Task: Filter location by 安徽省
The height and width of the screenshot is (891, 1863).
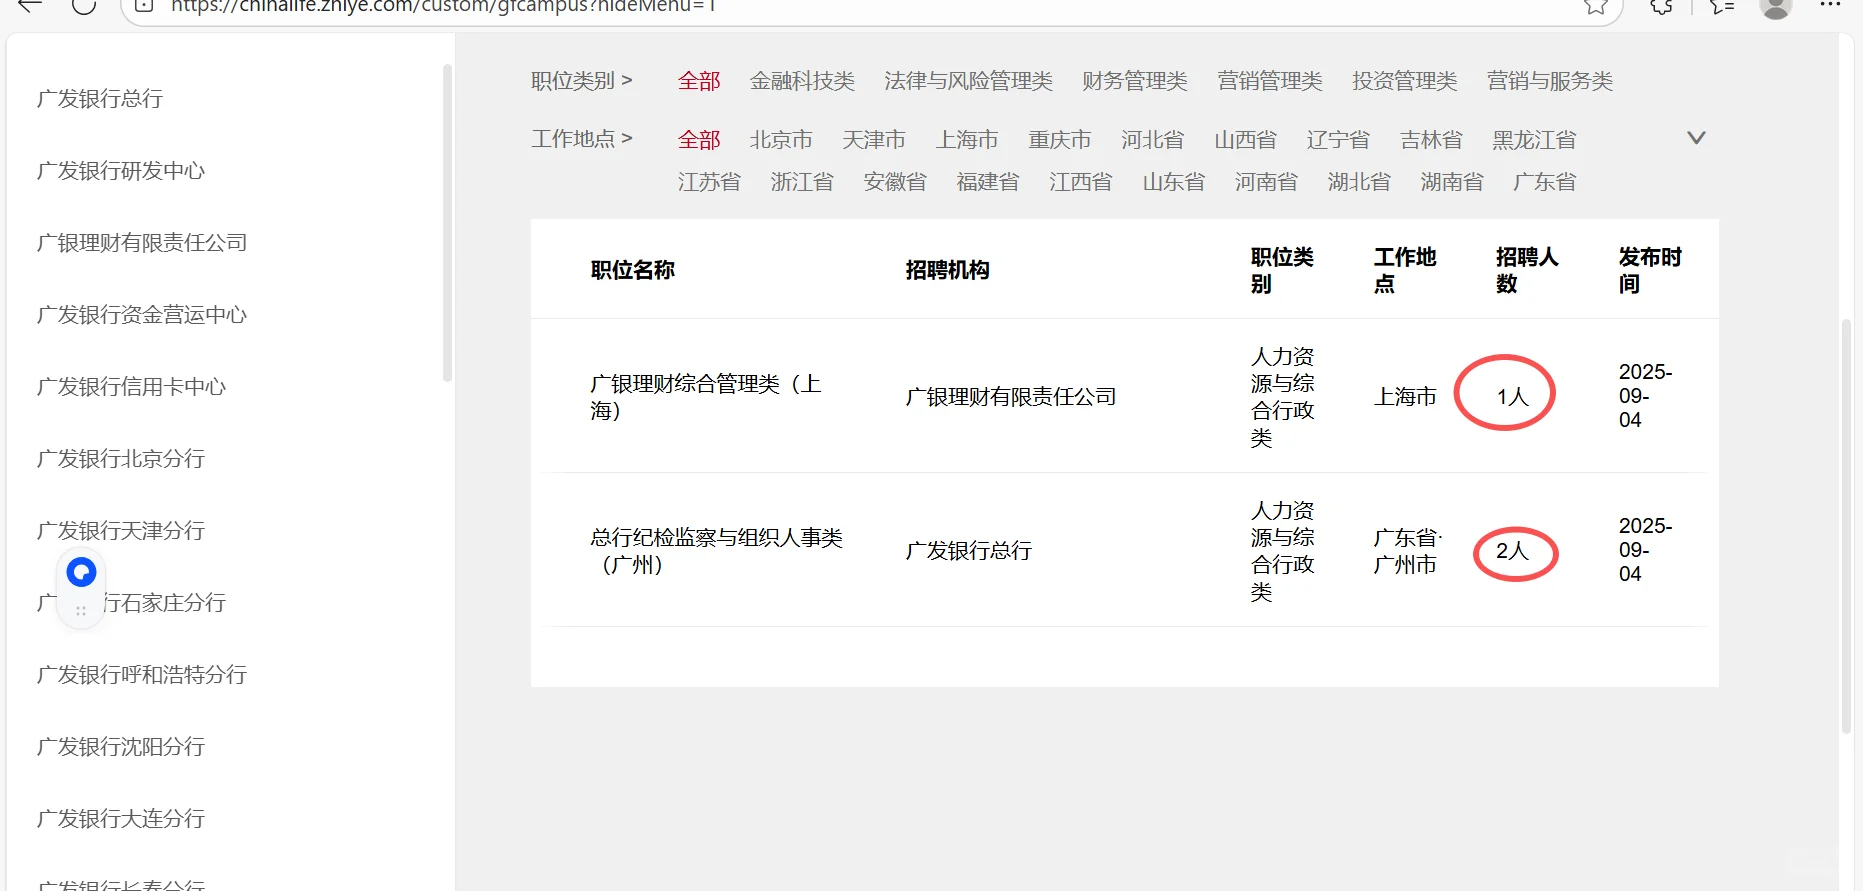Action: click(895, 182)
